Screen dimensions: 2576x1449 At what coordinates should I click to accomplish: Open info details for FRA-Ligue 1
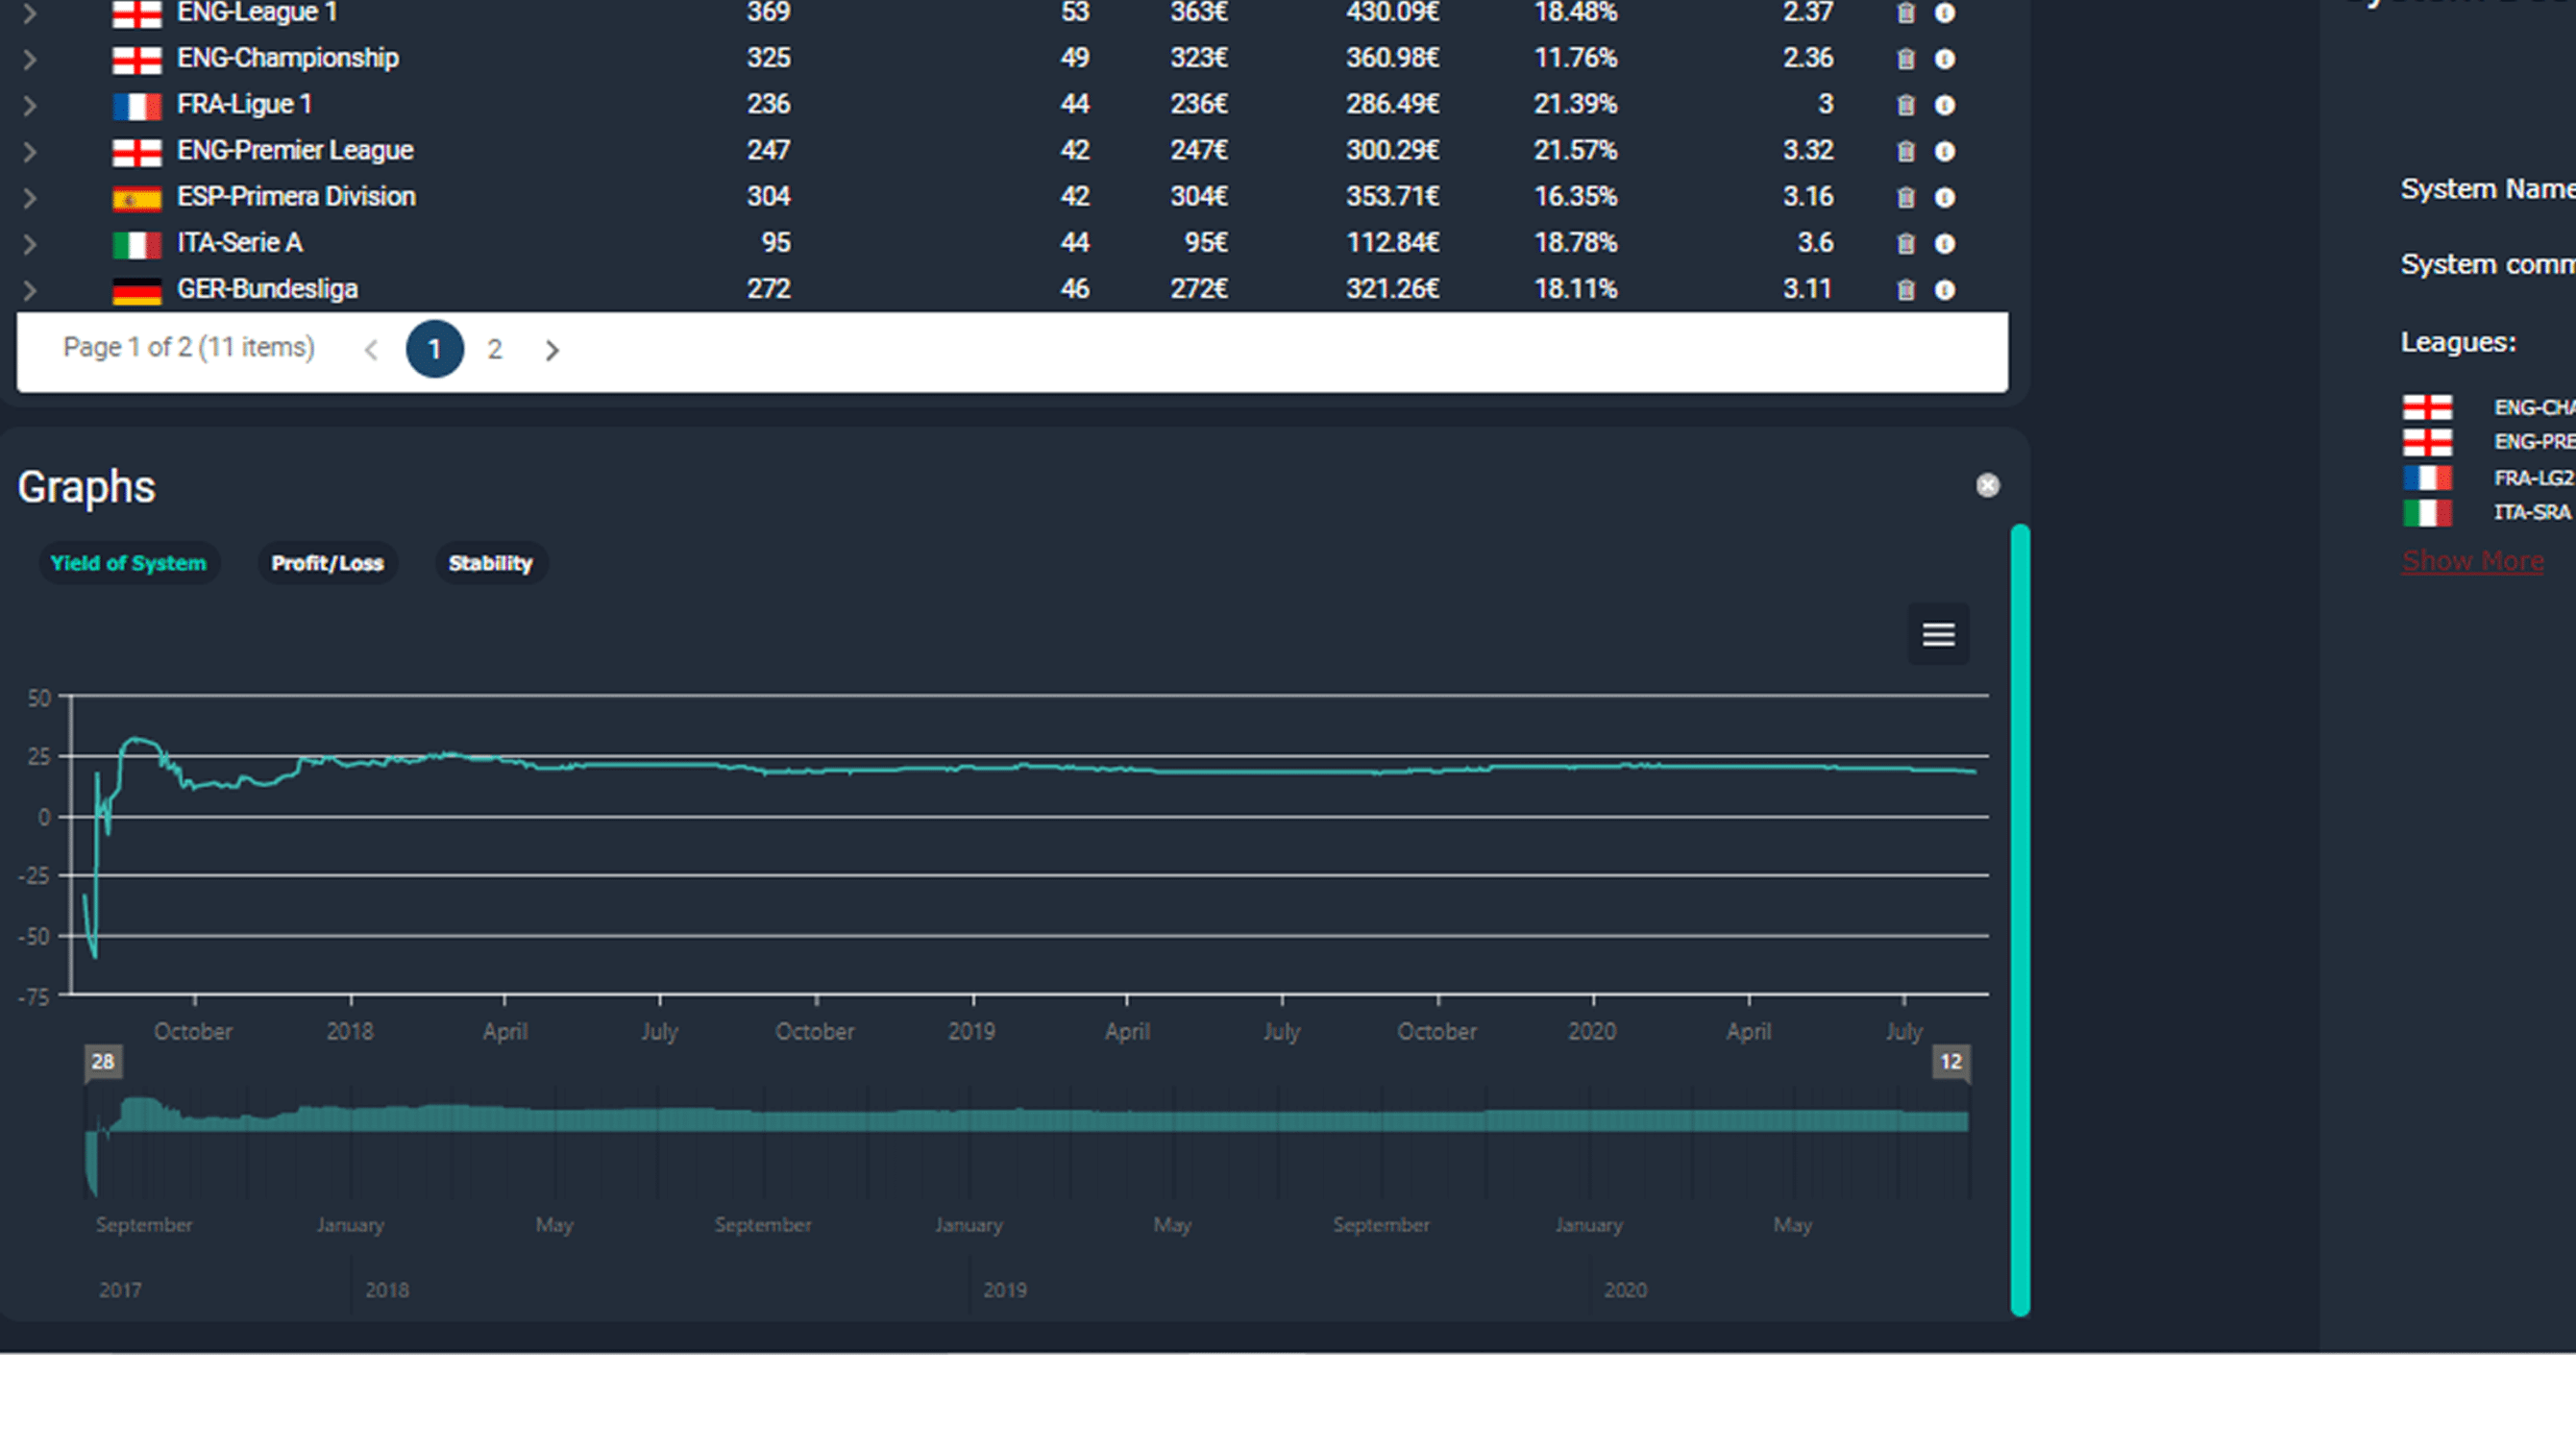coord(1944,104)
